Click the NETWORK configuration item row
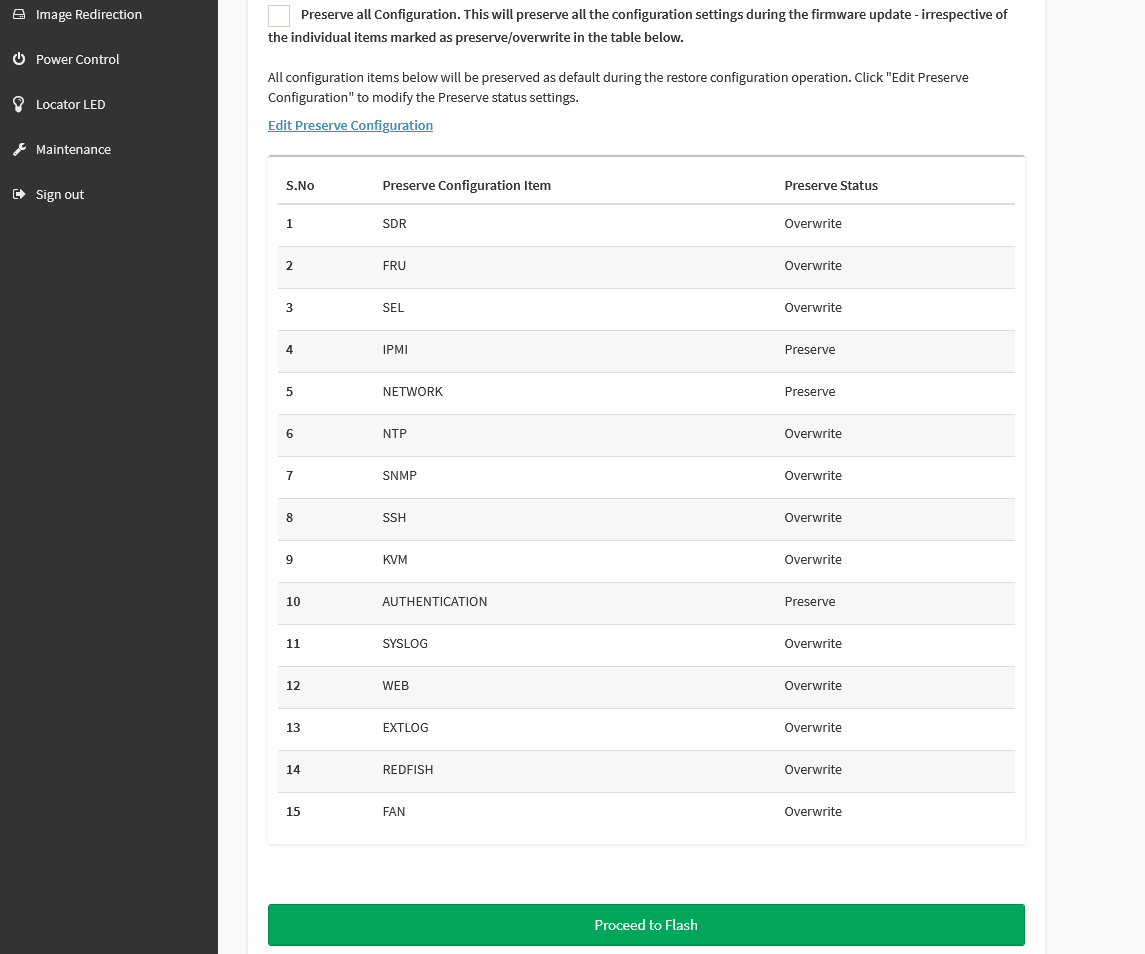Image resolution: width=1145 pixels, height=954 pixels. (412, 392)
